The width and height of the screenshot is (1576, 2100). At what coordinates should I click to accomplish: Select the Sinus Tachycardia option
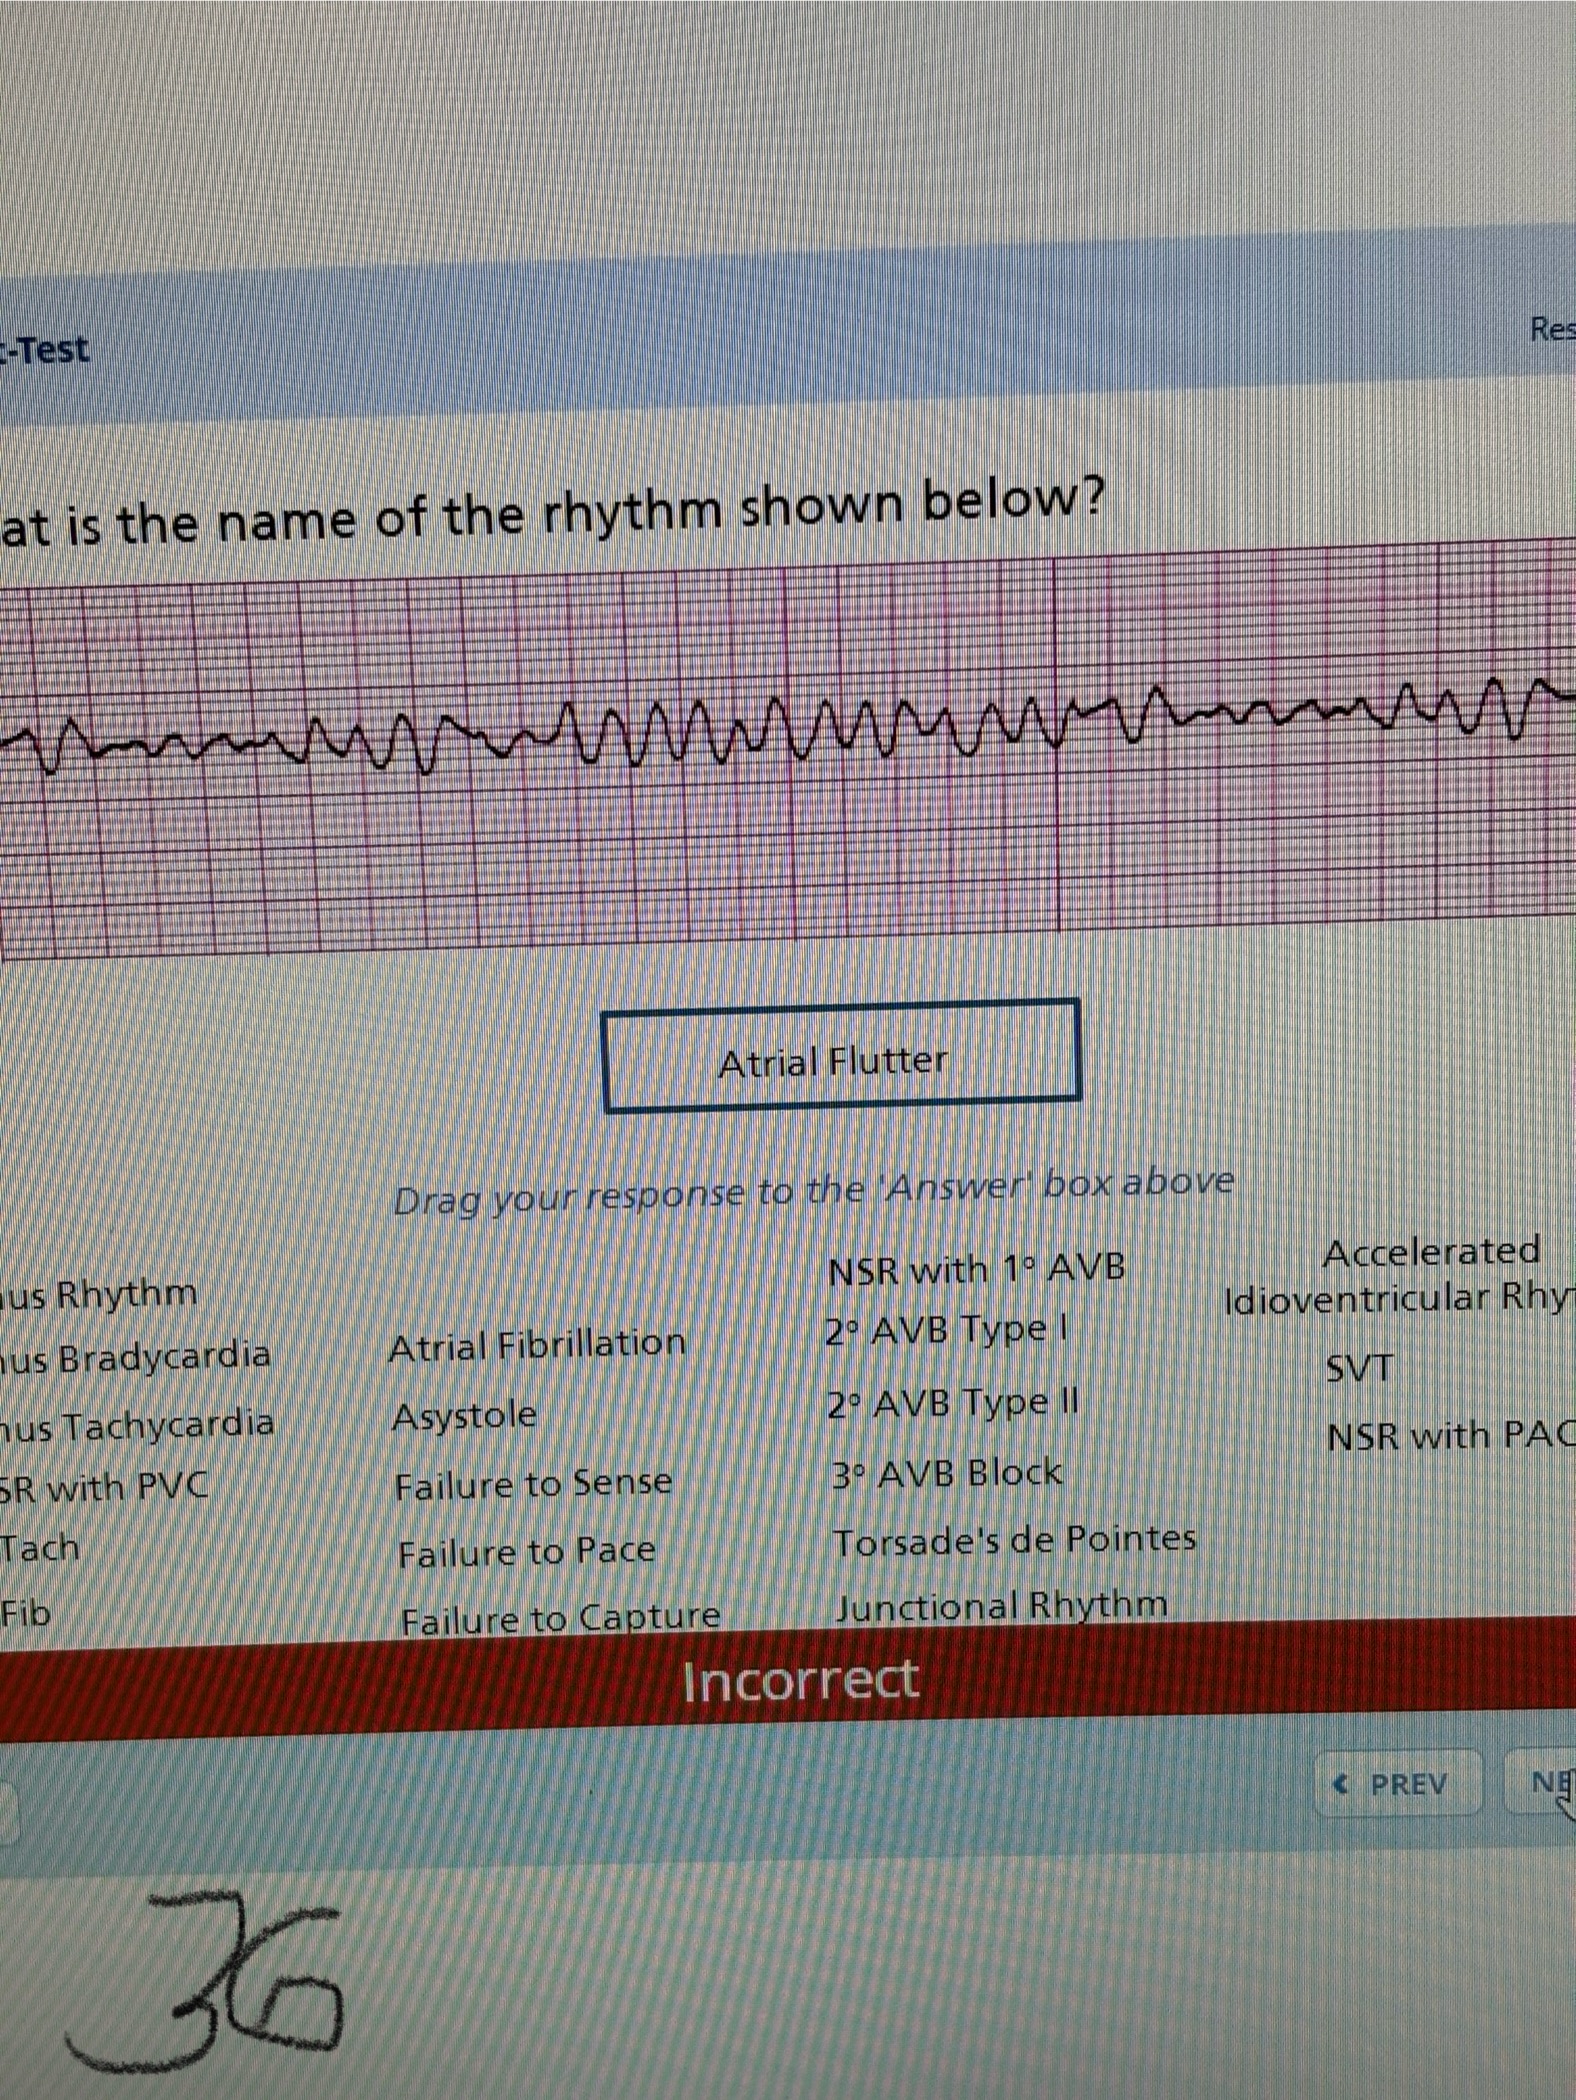(x=137, y=1424)
